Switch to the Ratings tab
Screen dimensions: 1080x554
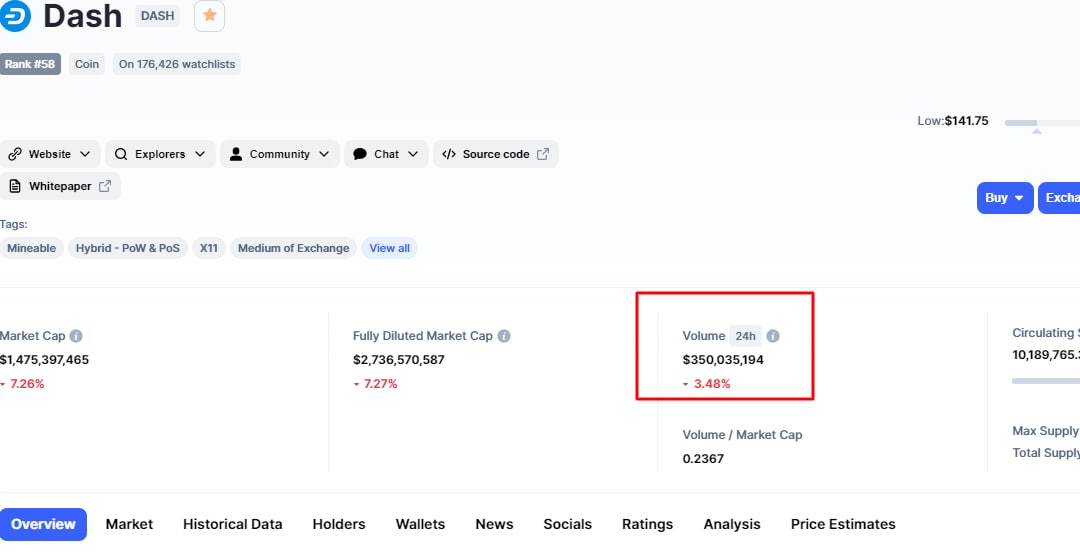[x=647, y=524]
